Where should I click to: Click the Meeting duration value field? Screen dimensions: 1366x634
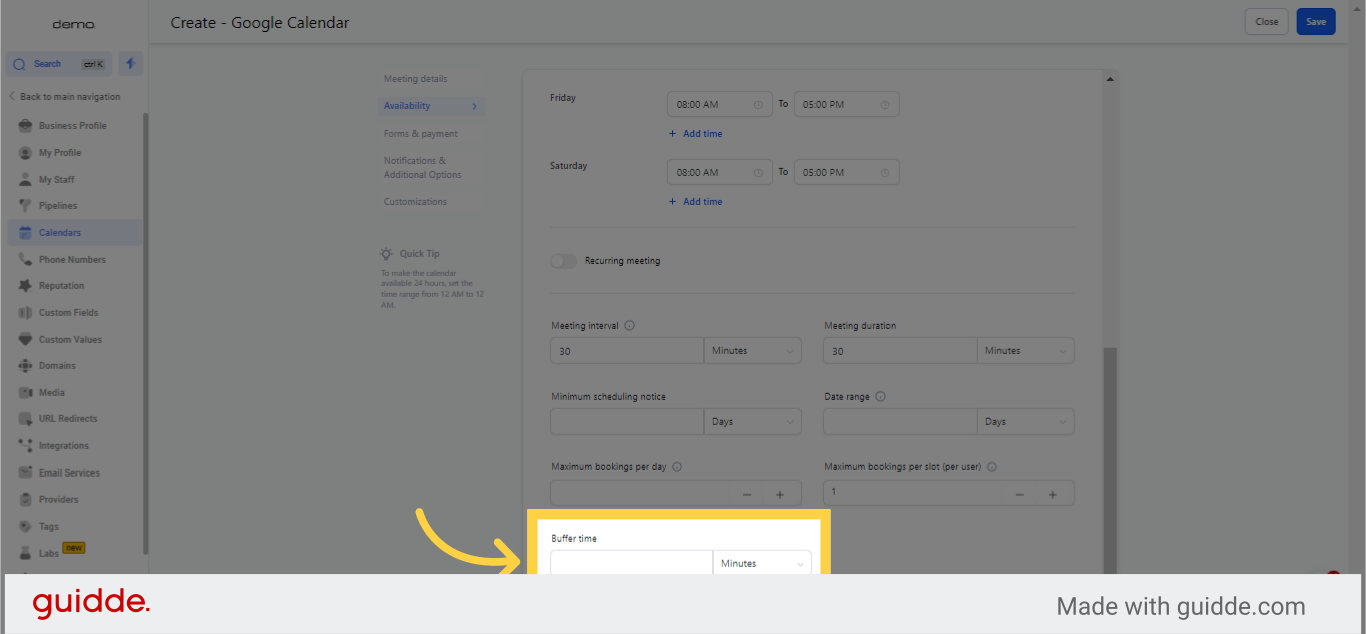[899, 351]
